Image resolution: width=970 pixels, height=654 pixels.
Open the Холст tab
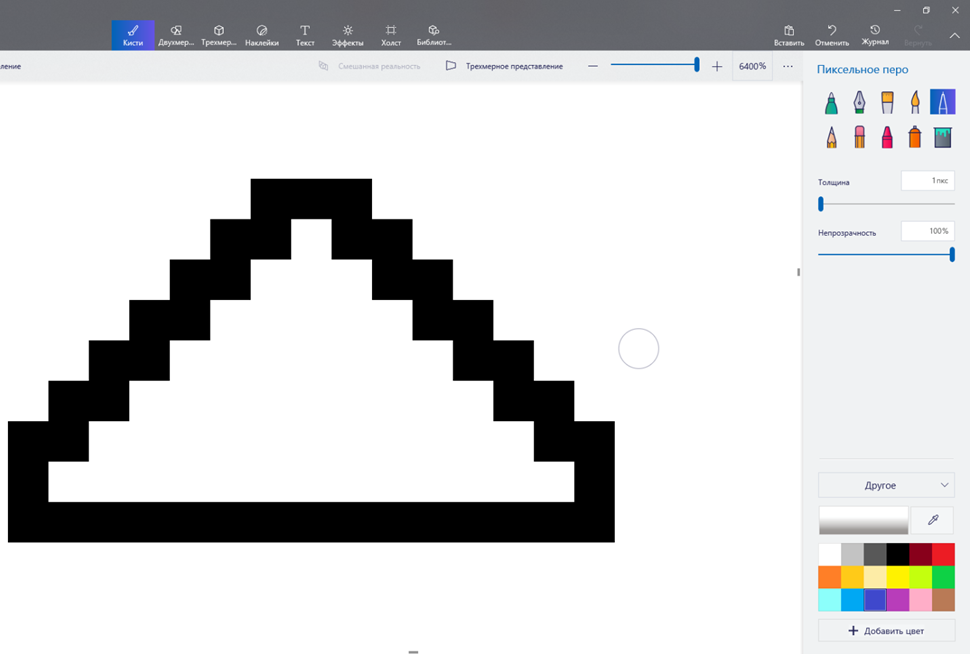(391, 35)
